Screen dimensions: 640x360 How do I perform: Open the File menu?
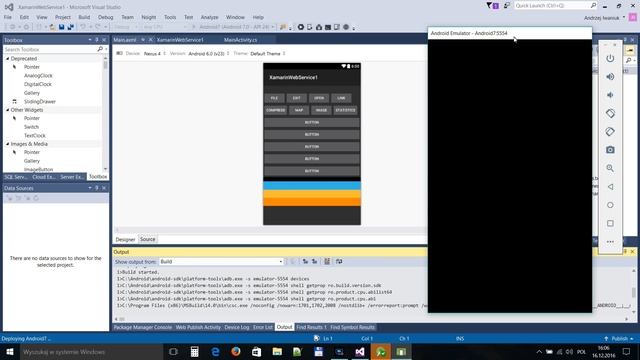pyautogui.click(x=7, y=17)
